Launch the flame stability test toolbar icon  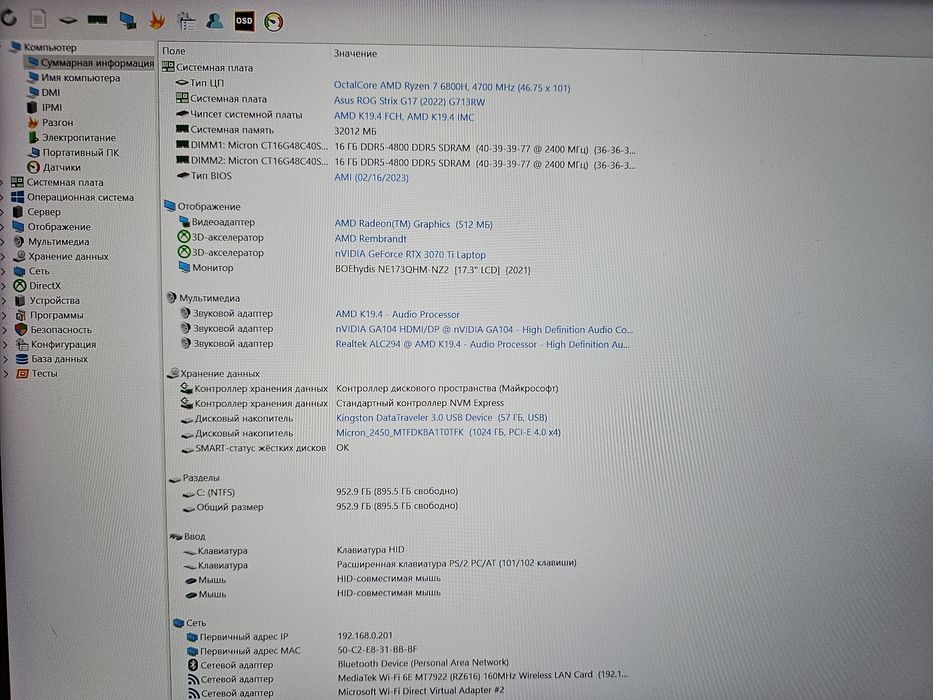tap(157, 21)
